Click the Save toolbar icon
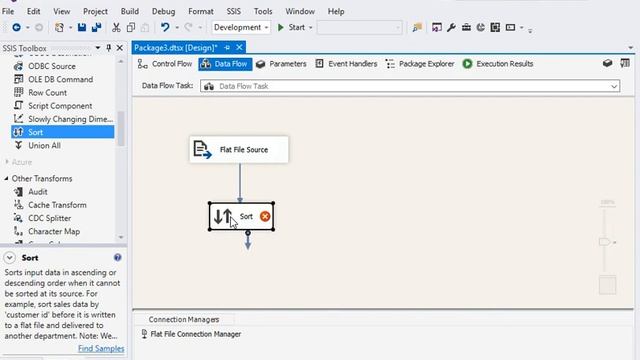The height and width of the screenshot is (360, 640). [x=82, y=27]
